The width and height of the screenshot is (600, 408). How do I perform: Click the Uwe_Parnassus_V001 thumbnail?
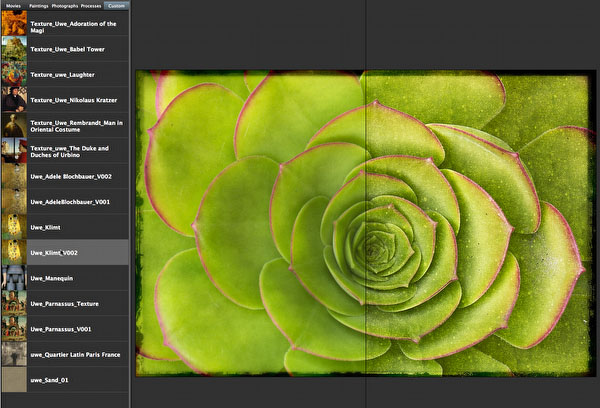[14, 329]
